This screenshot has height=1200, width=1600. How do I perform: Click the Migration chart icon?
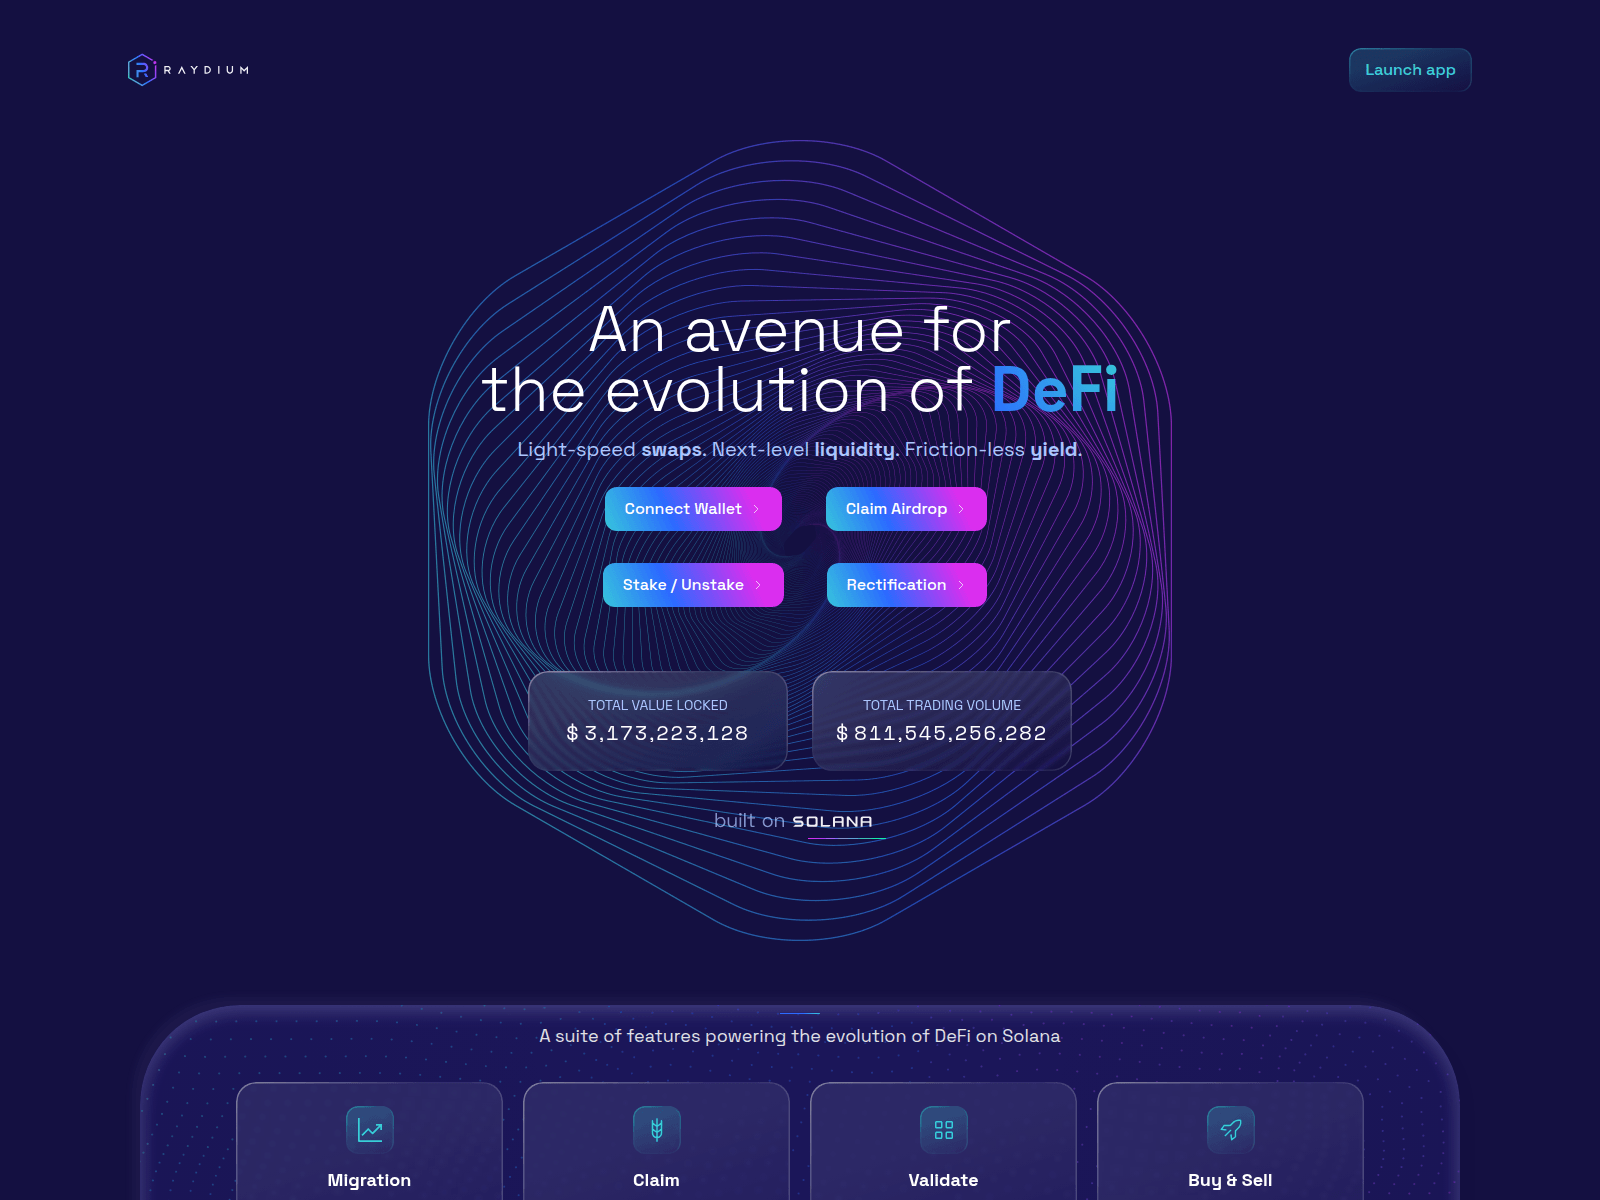(370, 1130)
